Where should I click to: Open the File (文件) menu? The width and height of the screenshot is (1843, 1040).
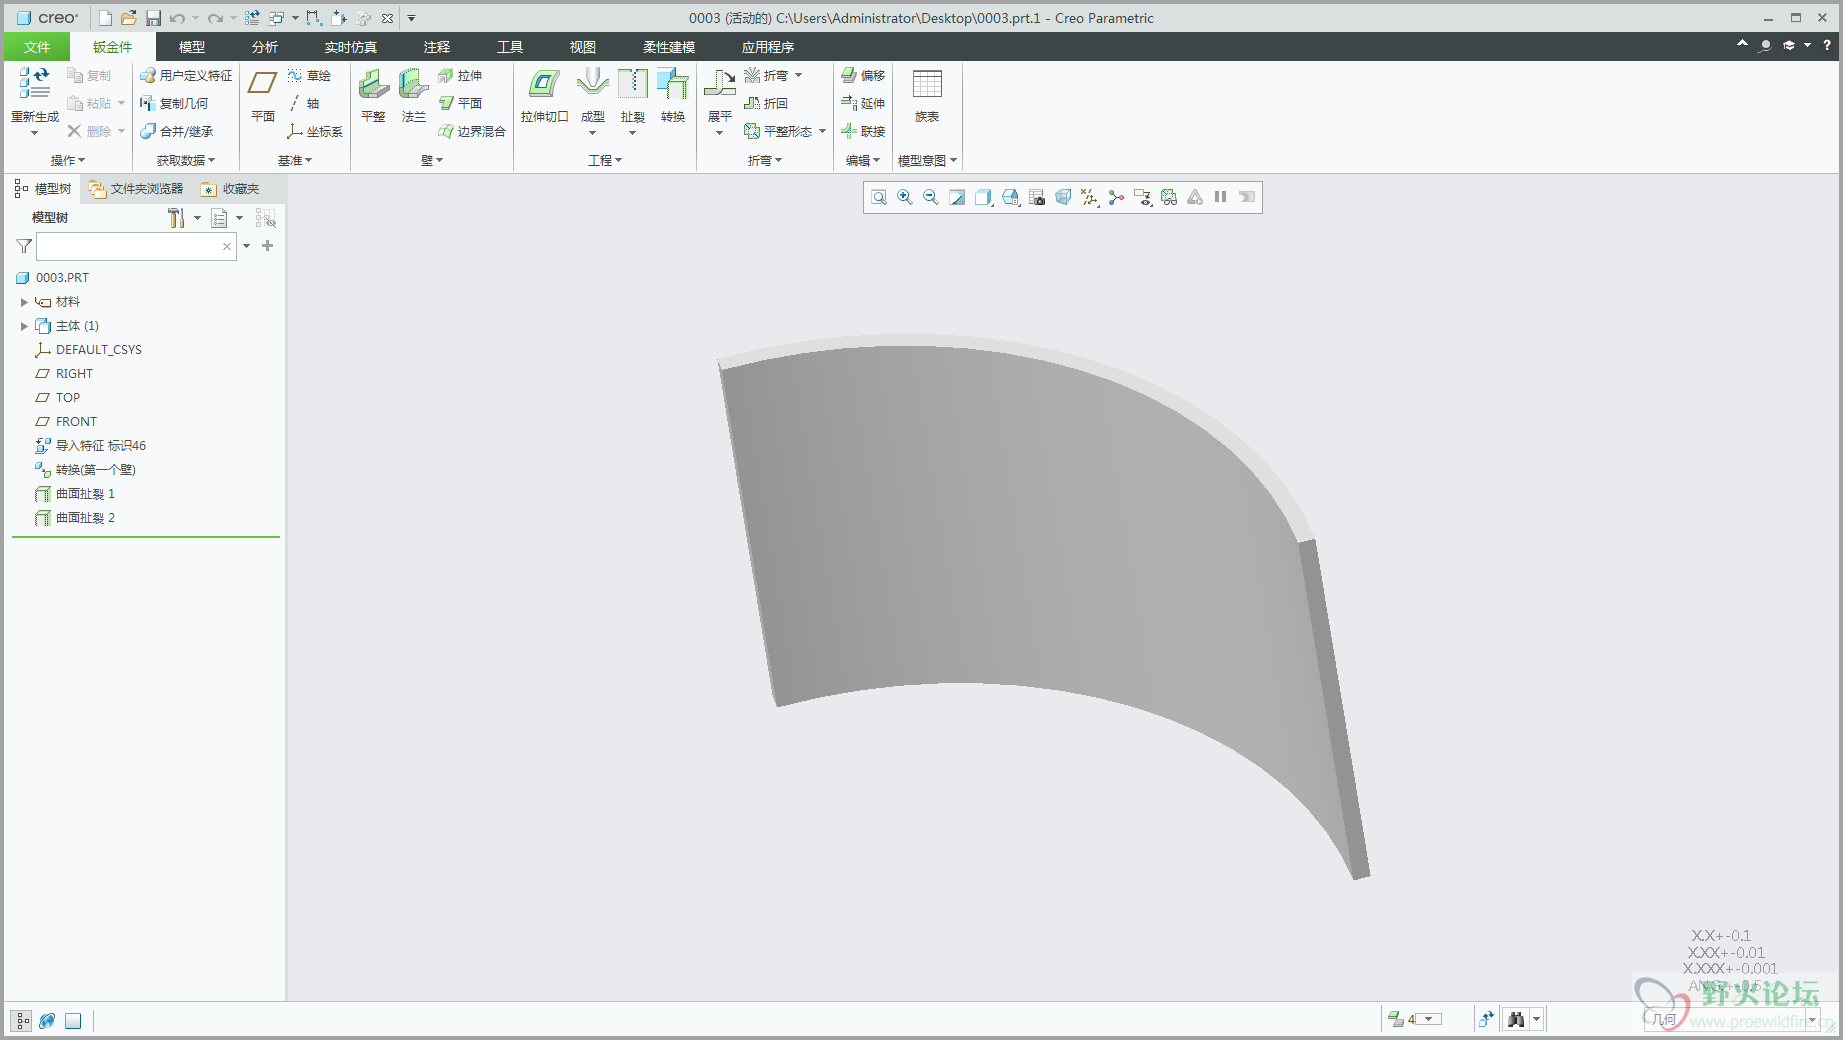tap(37, 47)
